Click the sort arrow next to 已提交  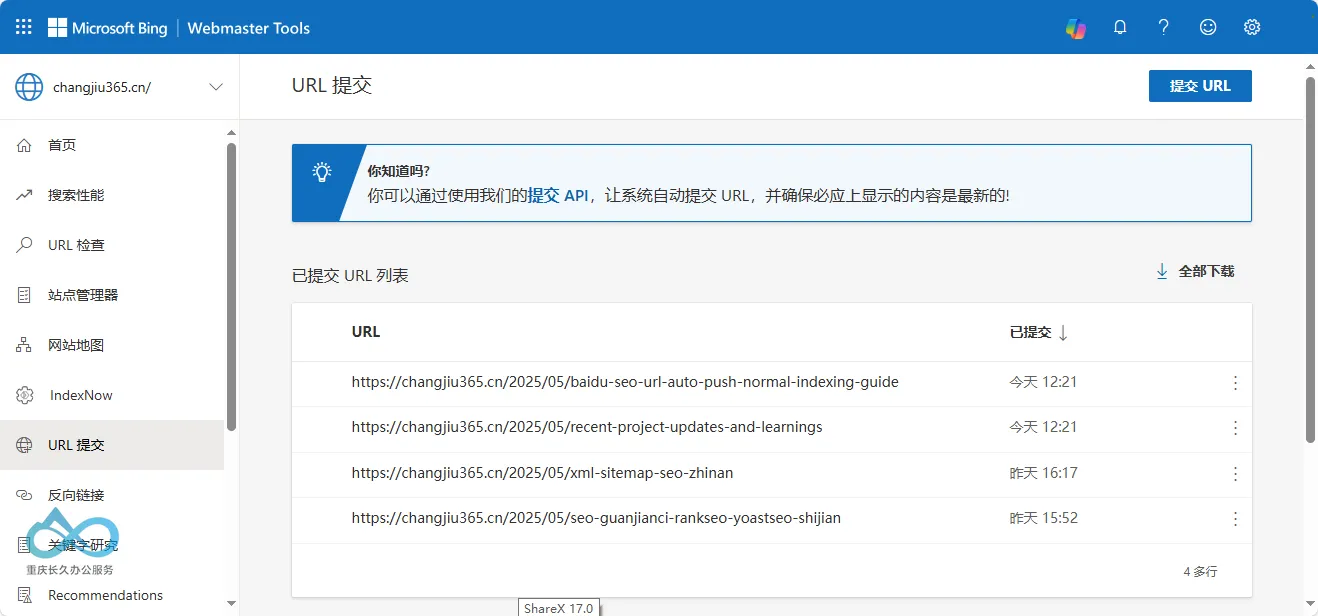[x=1063, y=333]
